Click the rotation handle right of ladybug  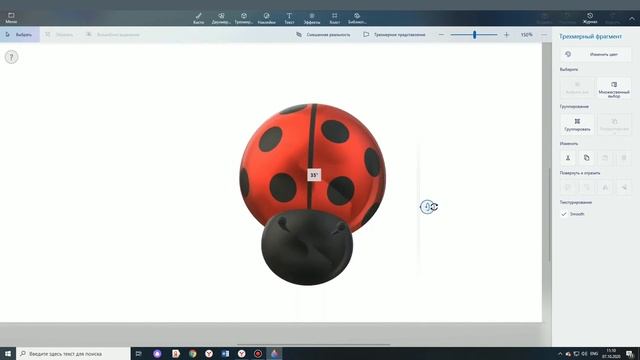point(428,207)
